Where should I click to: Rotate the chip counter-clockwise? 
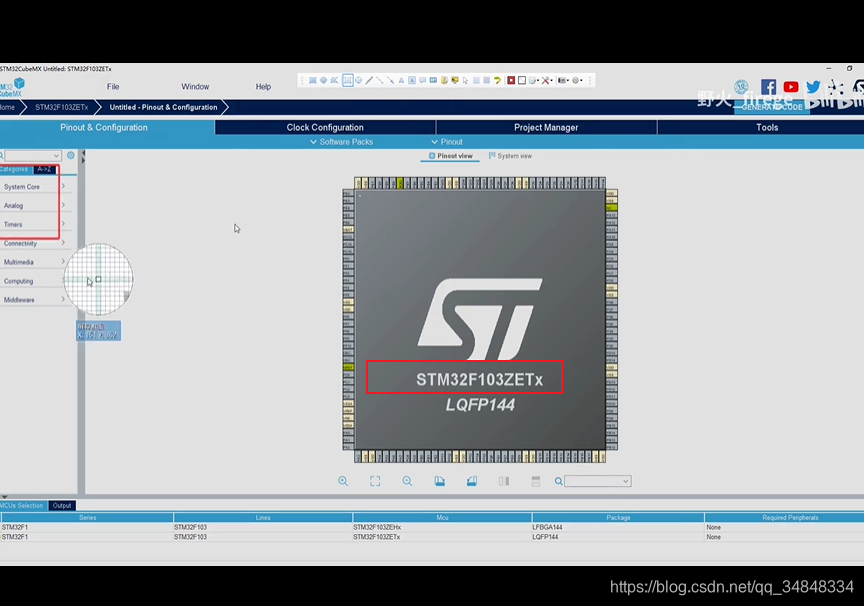[472, 481]
